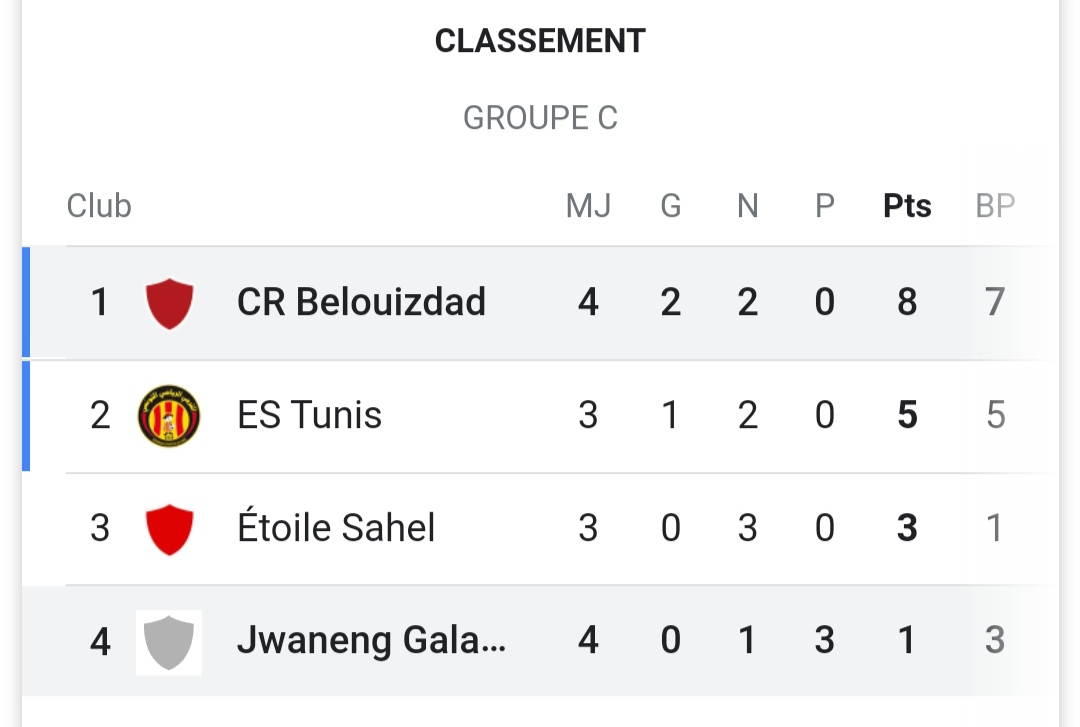Click the MJ column header

[x=588, y=206]
